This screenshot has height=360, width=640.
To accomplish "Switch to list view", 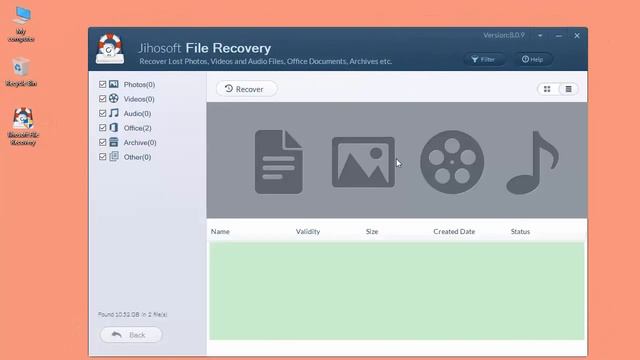I will (x=568, y=89).
